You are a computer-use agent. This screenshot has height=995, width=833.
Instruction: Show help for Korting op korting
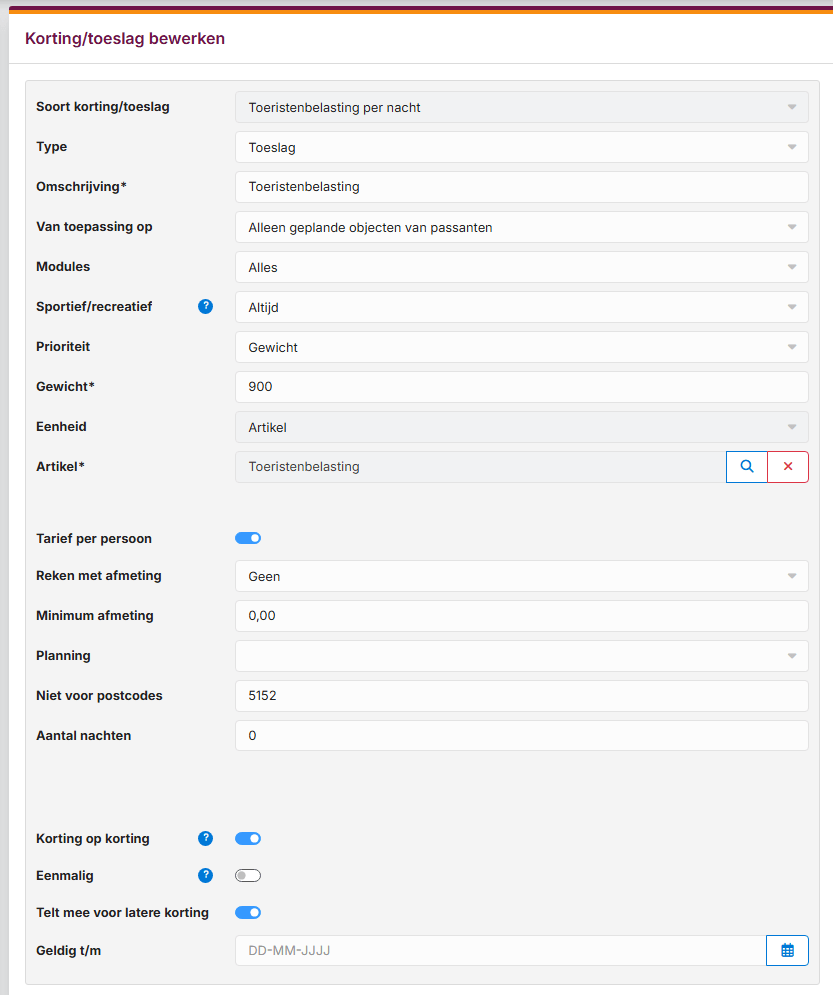click(206, 839)
